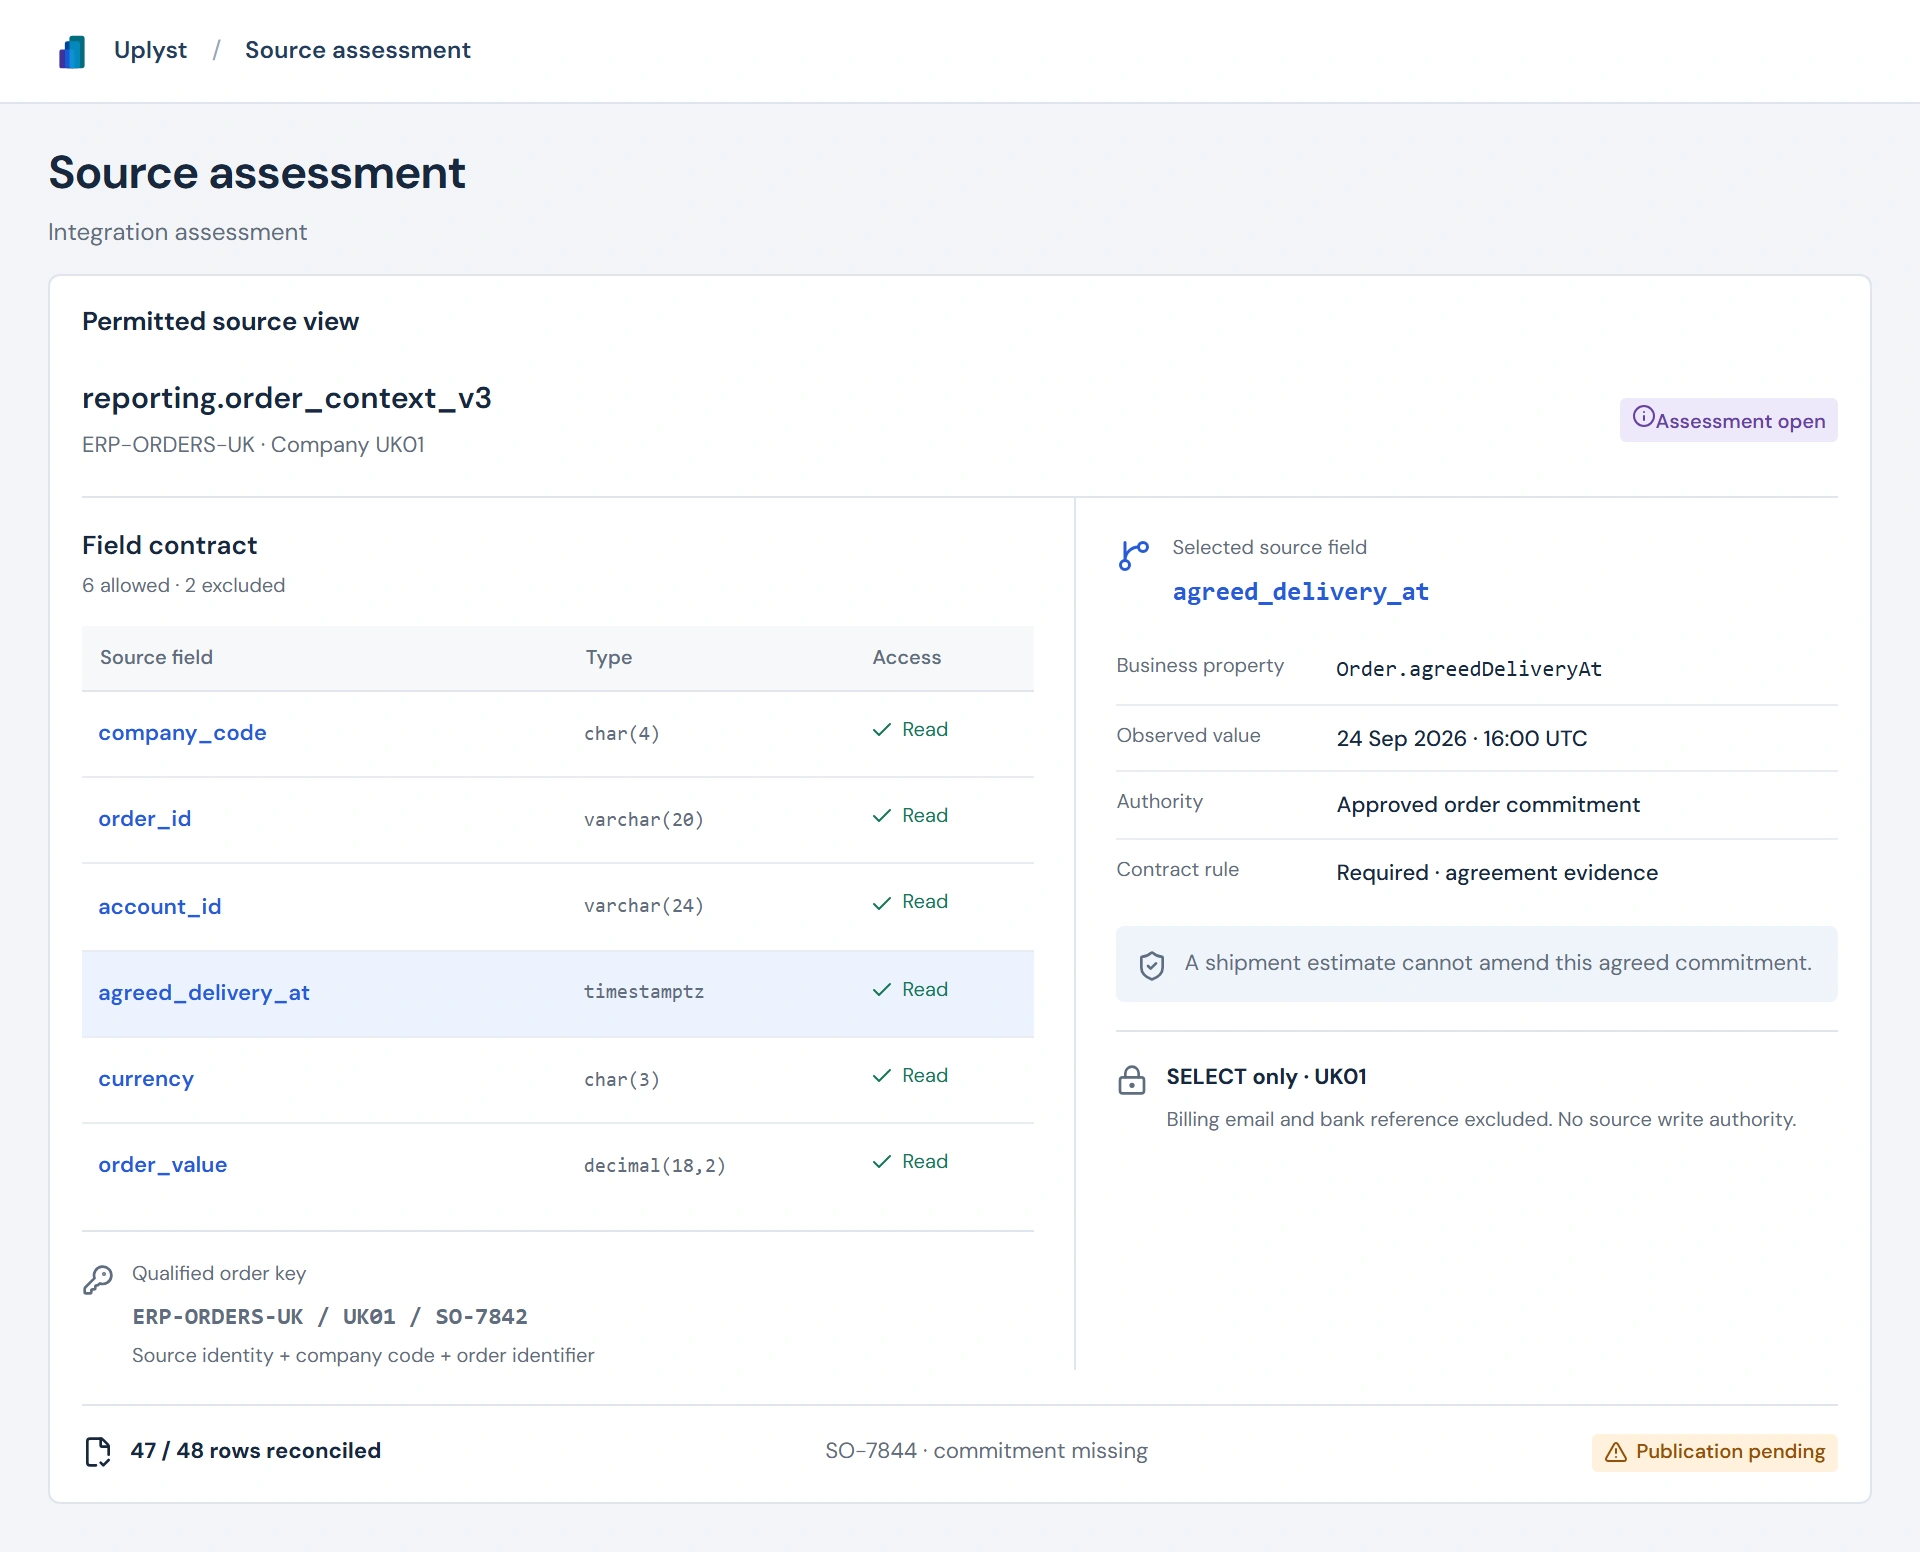
Task: Click the reporting.order_context_v3 view name
Action: [286, 398]
